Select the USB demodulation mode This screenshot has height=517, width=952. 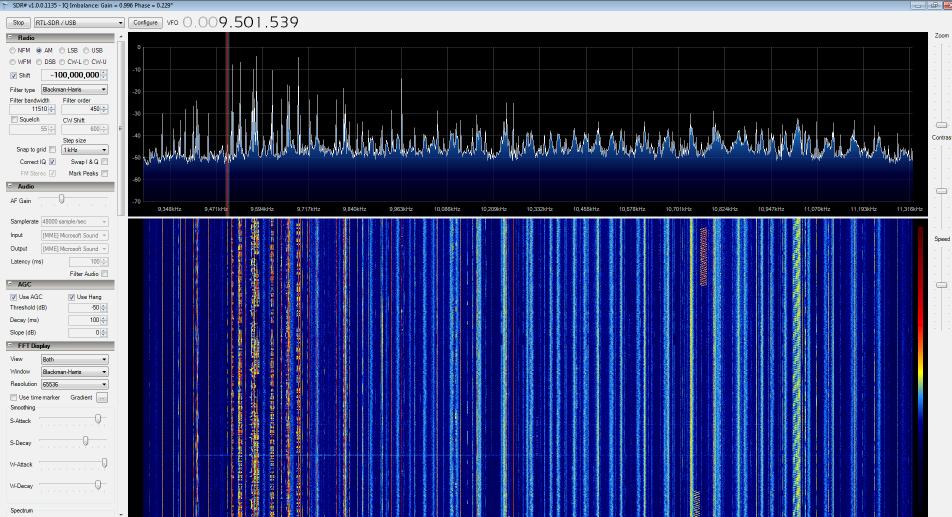pos(86,50)
